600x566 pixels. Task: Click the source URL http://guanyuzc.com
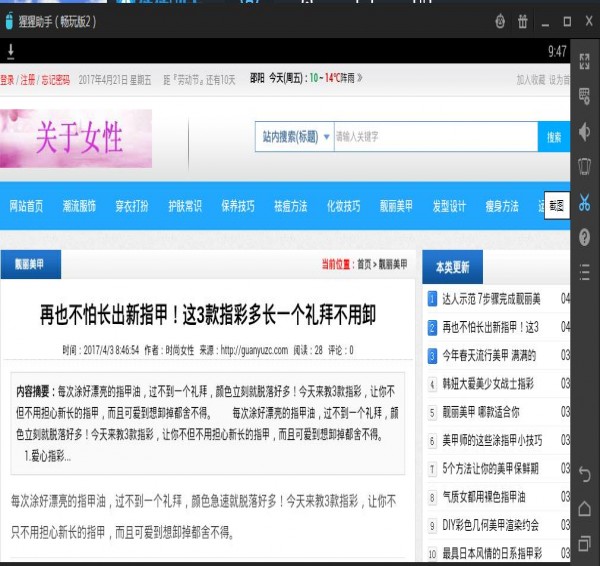pos(254,350)
